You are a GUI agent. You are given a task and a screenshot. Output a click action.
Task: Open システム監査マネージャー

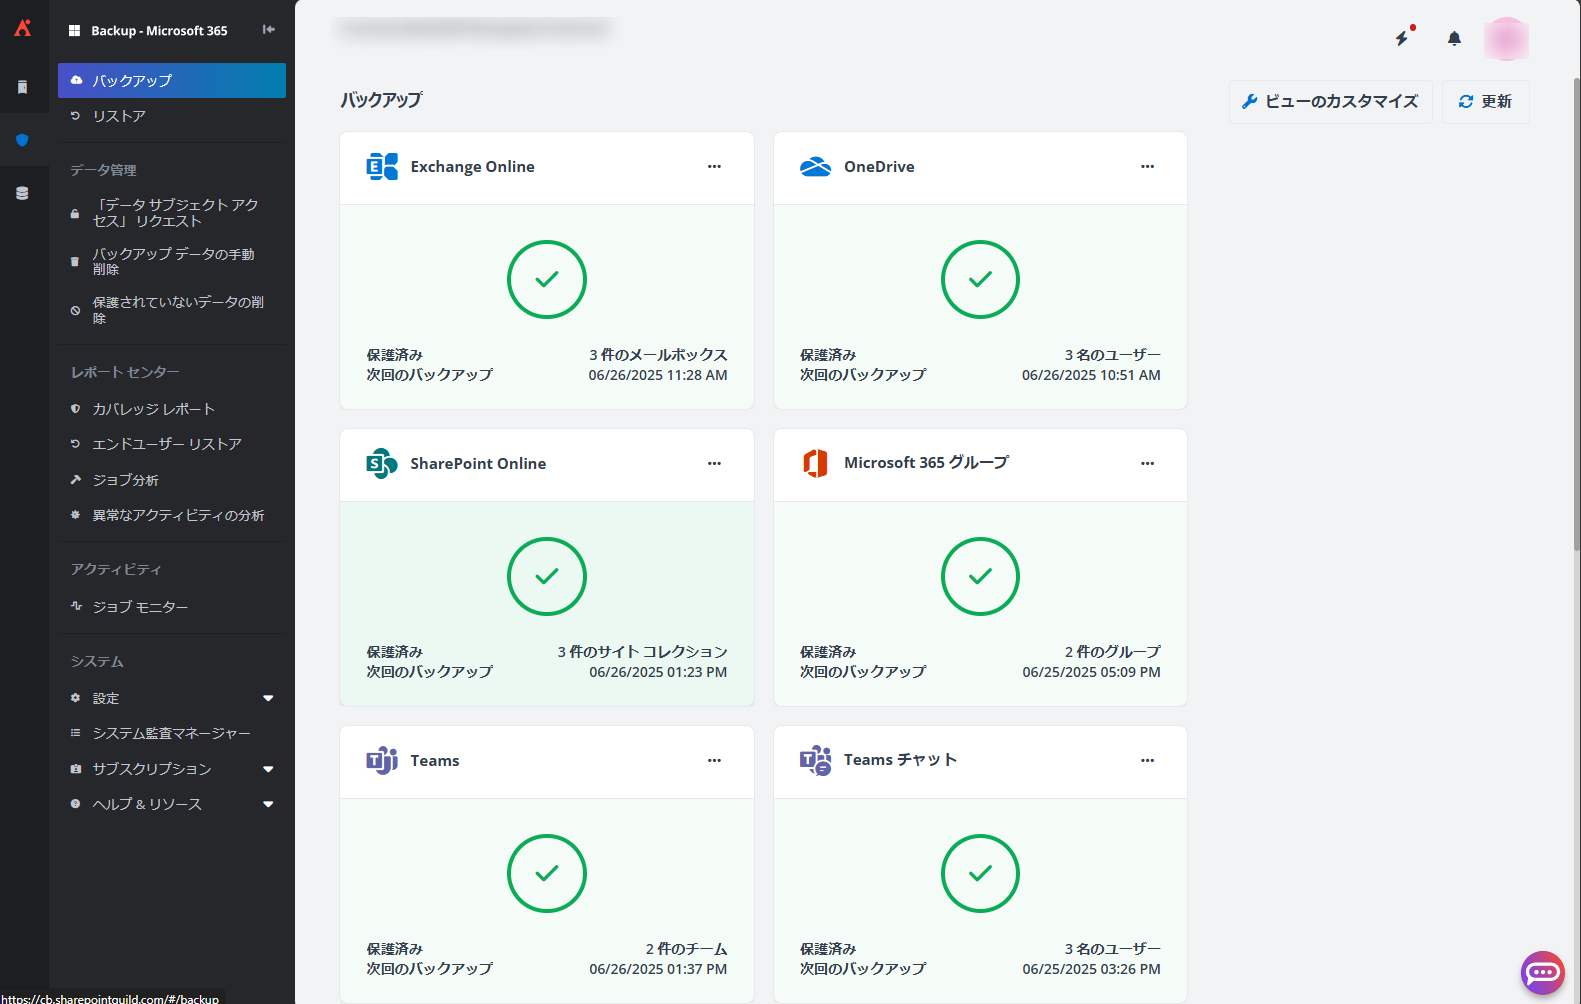pos(172,733)
